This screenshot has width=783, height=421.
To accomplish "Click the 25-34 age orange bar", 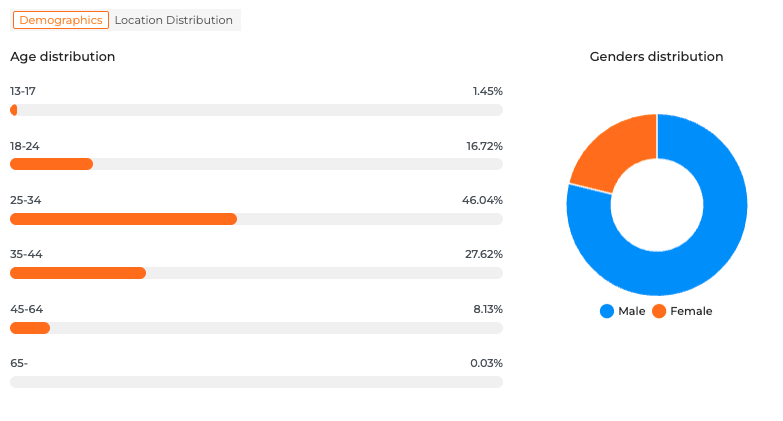I will pos(123,219).
